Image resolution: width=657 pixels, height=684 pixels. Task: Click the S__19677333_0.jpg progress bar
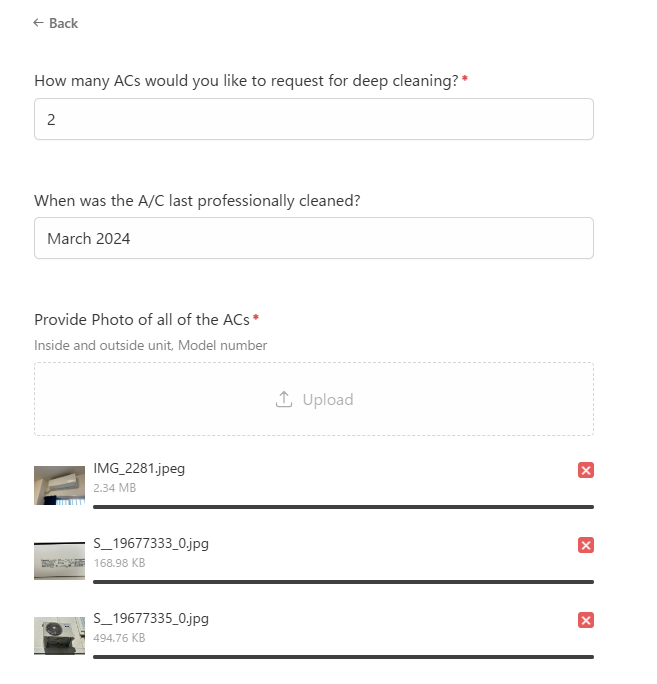click(x=343, y=582)
